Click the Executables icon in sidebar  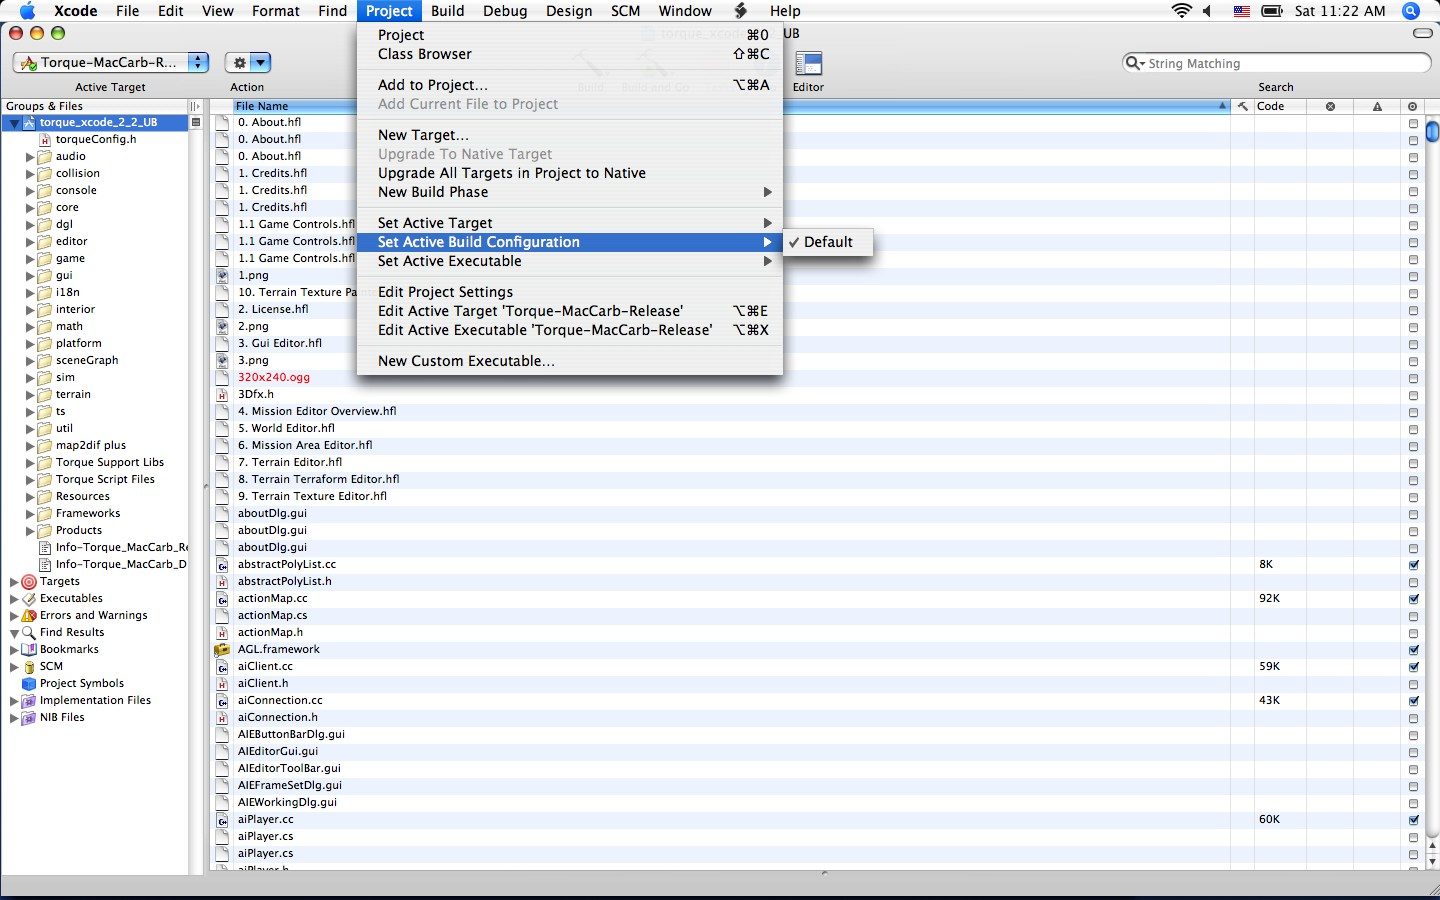pyautogui.click(x=29, y=599)
